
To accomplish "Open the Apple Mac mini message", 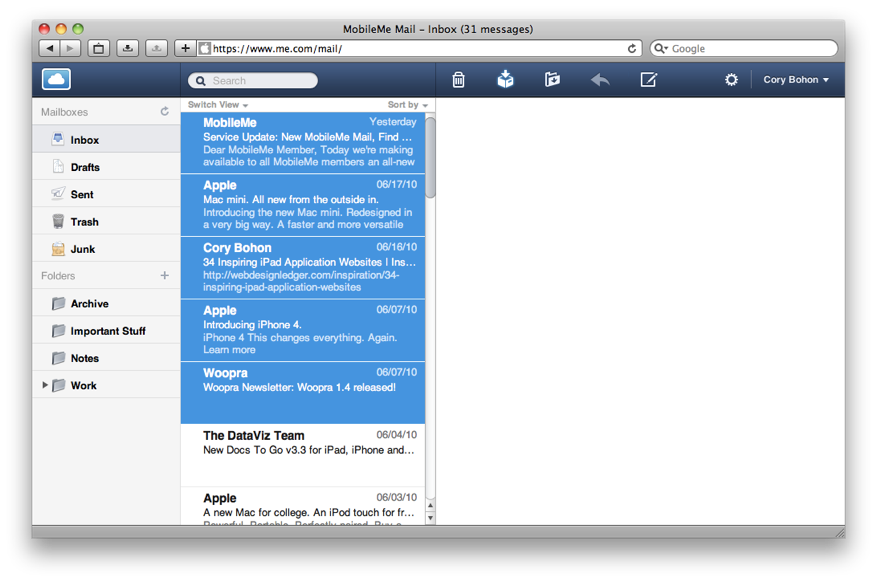I will click(x=303, y=205).
